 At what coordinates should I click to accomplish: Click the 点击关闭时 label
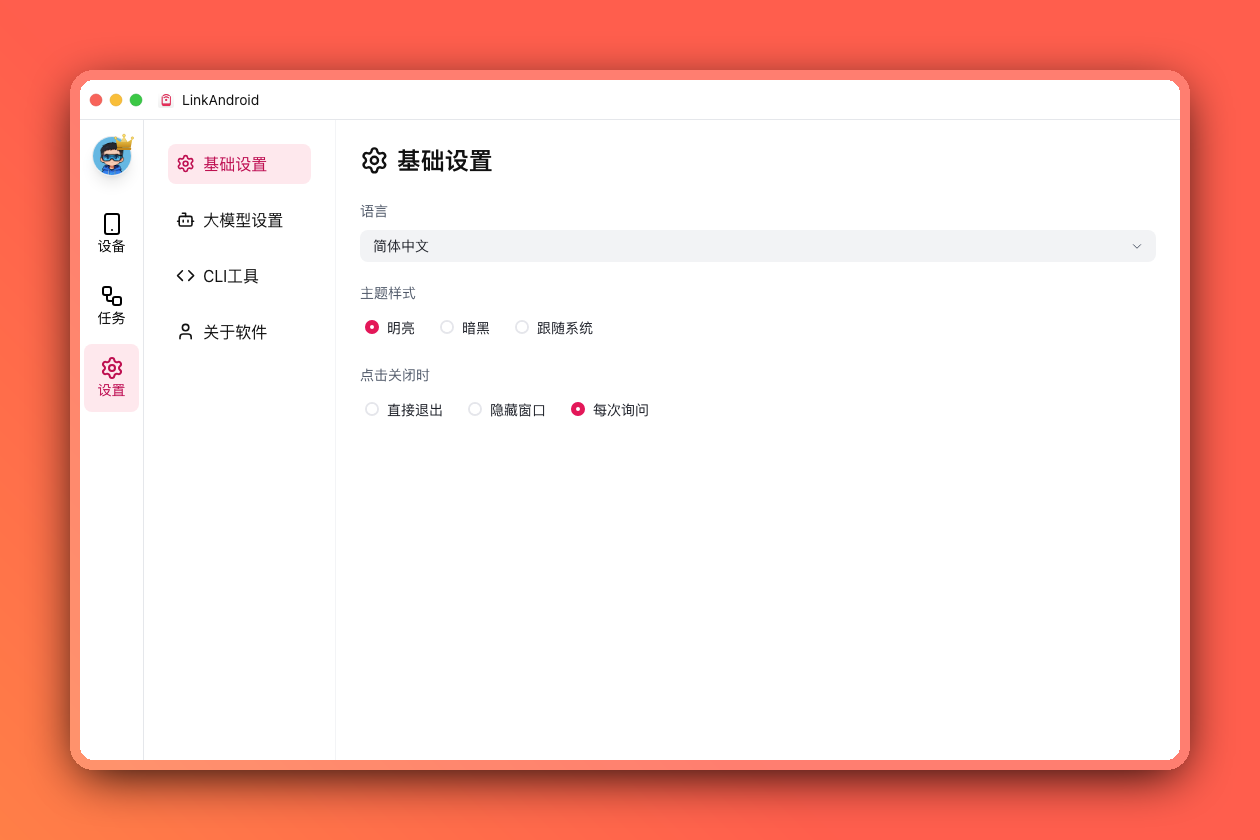tap(395, 375)
